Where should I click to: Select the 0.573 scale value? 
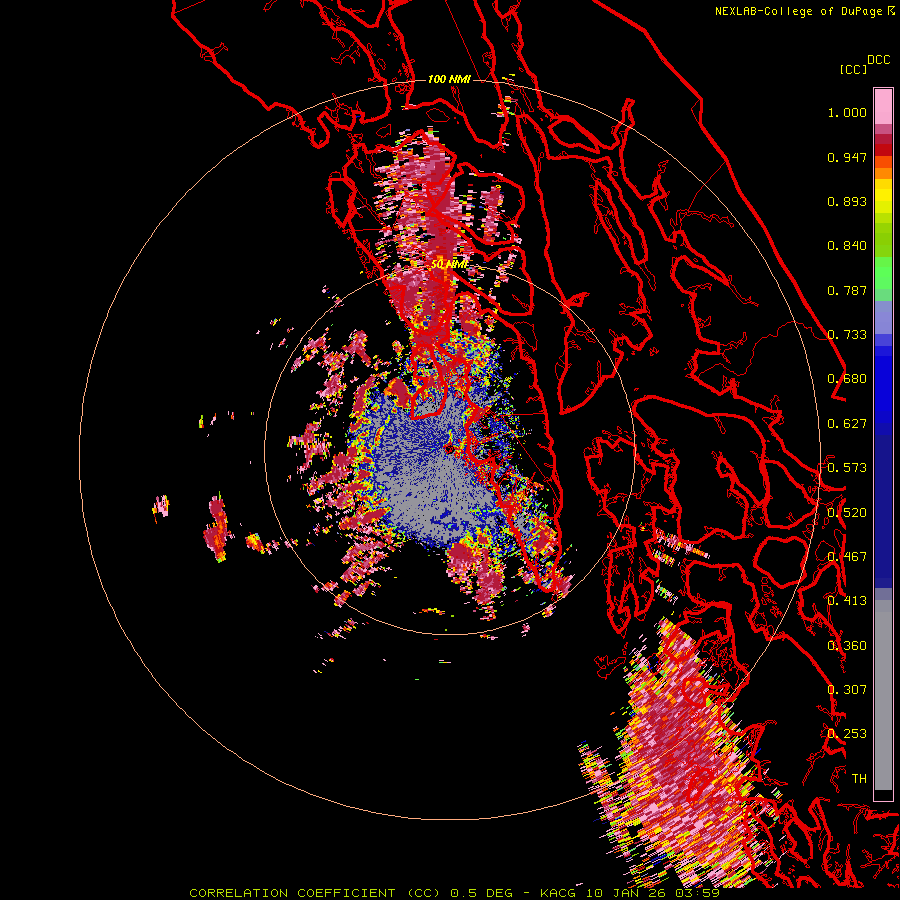pos(847,468)
